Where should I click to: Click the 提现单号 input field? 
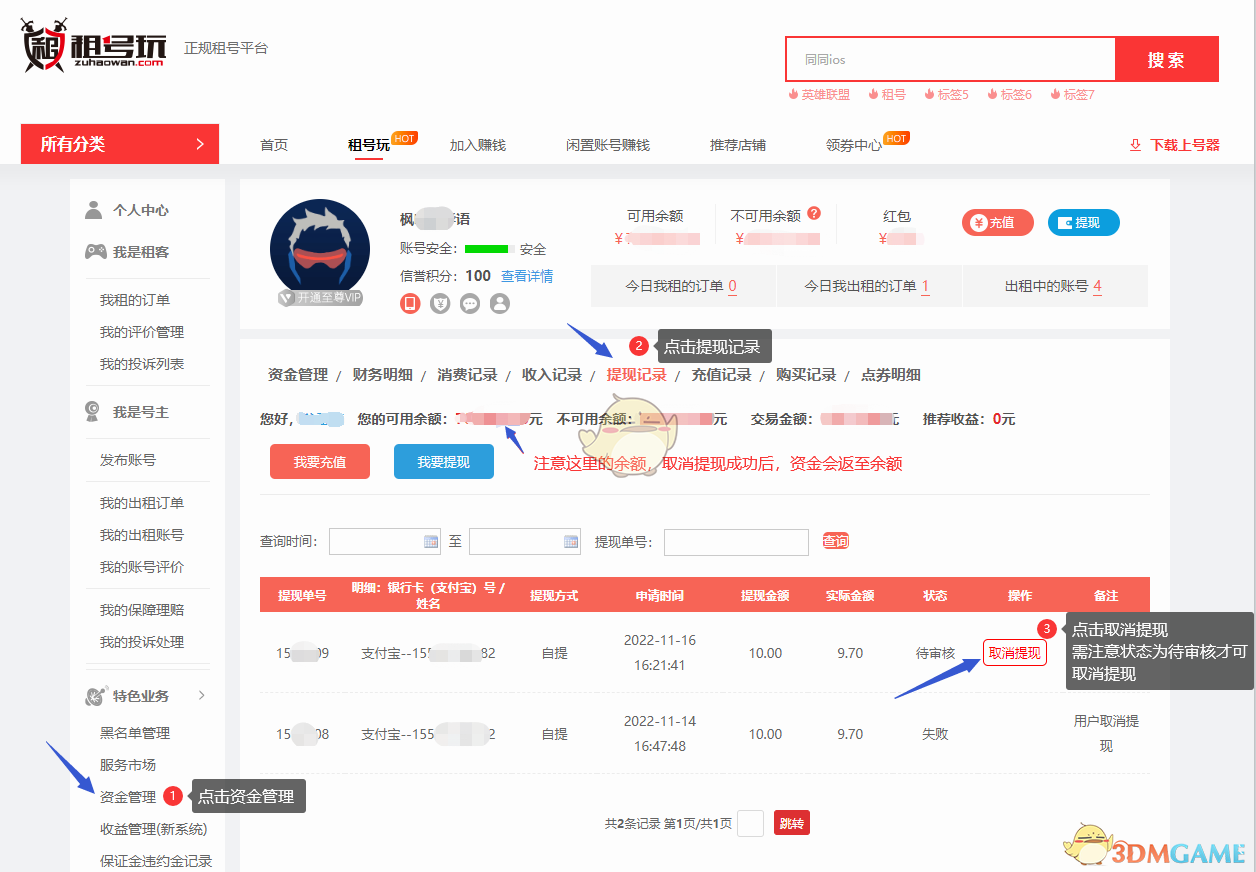(736, 542)
